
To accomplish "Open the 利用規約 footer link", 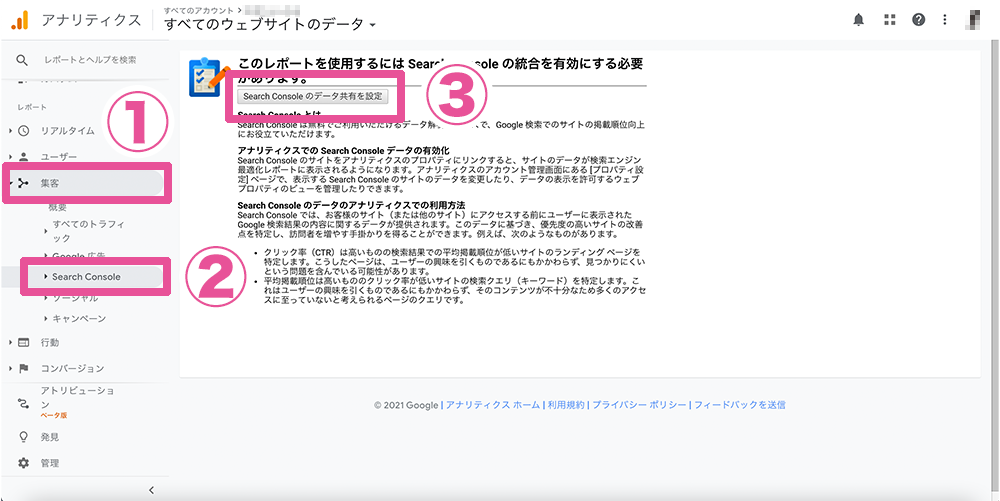I will (566, 405).
